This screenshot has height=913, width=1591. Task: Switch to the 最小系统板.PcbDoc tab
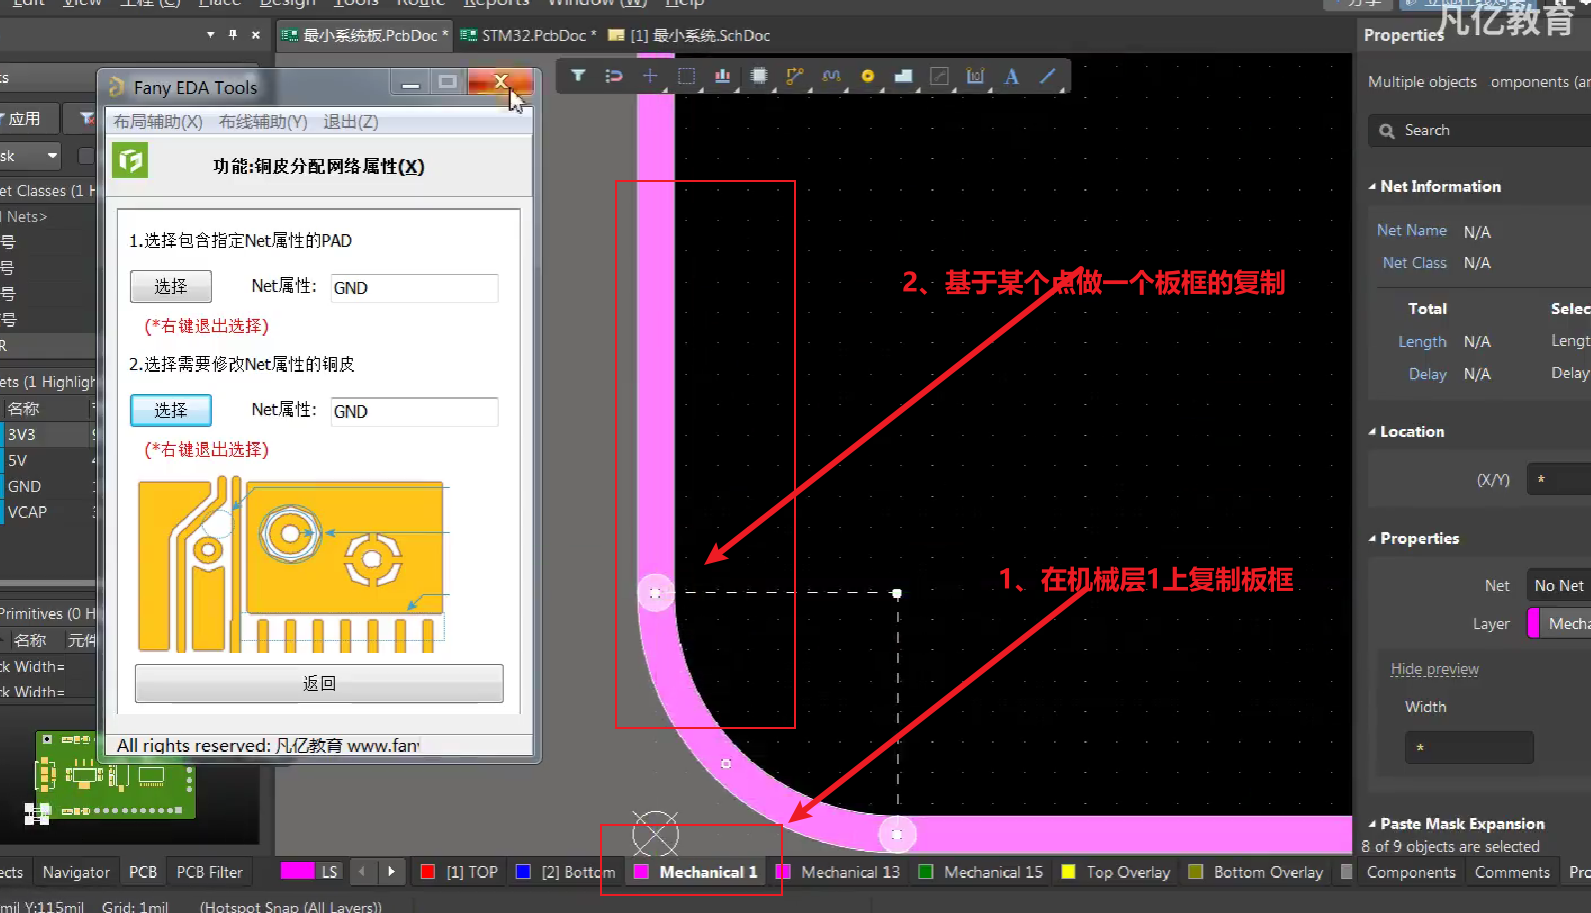[365, 36]
